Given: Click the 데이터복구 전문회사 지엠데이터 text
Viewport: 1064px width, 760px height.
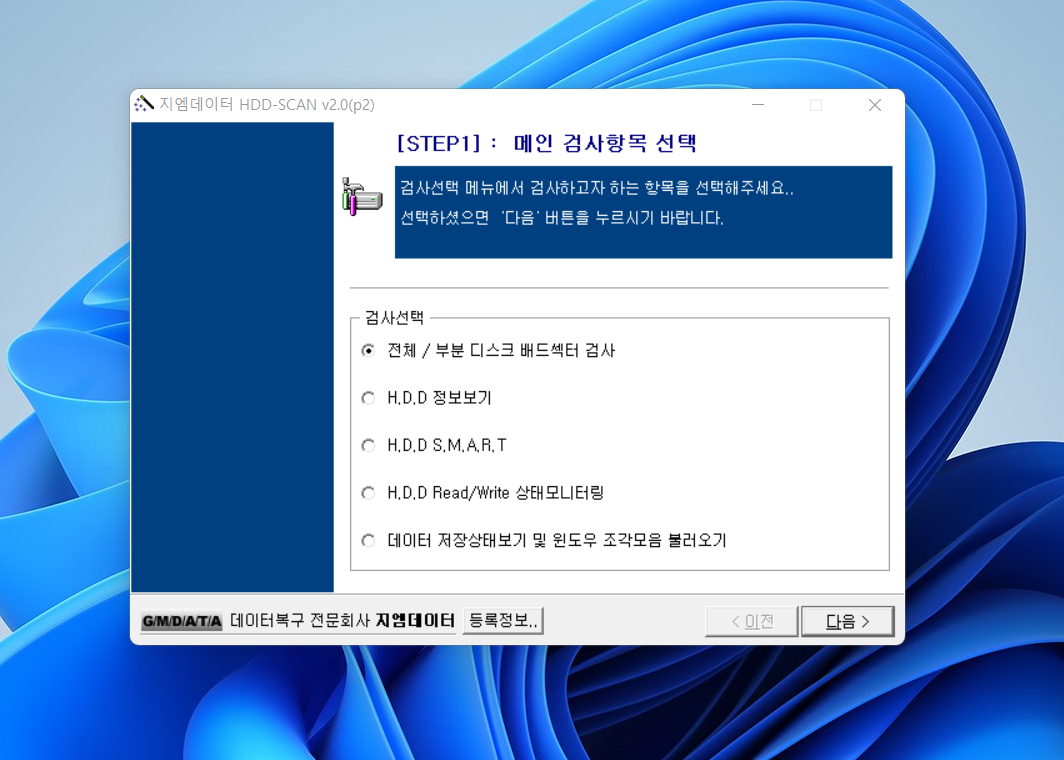Looking at the screenshot, I should (x=342, y=620).
